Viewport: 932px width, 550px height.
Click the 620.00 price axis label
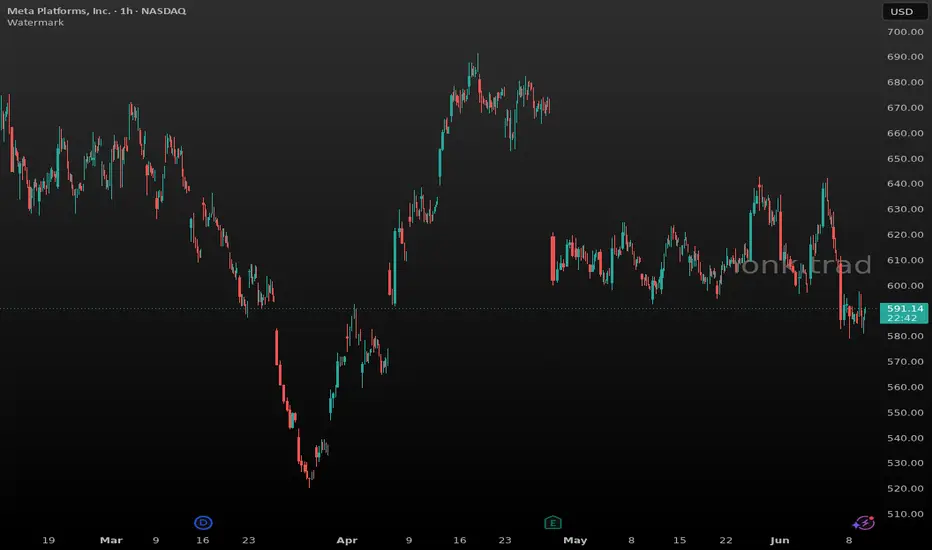(905, 235)
